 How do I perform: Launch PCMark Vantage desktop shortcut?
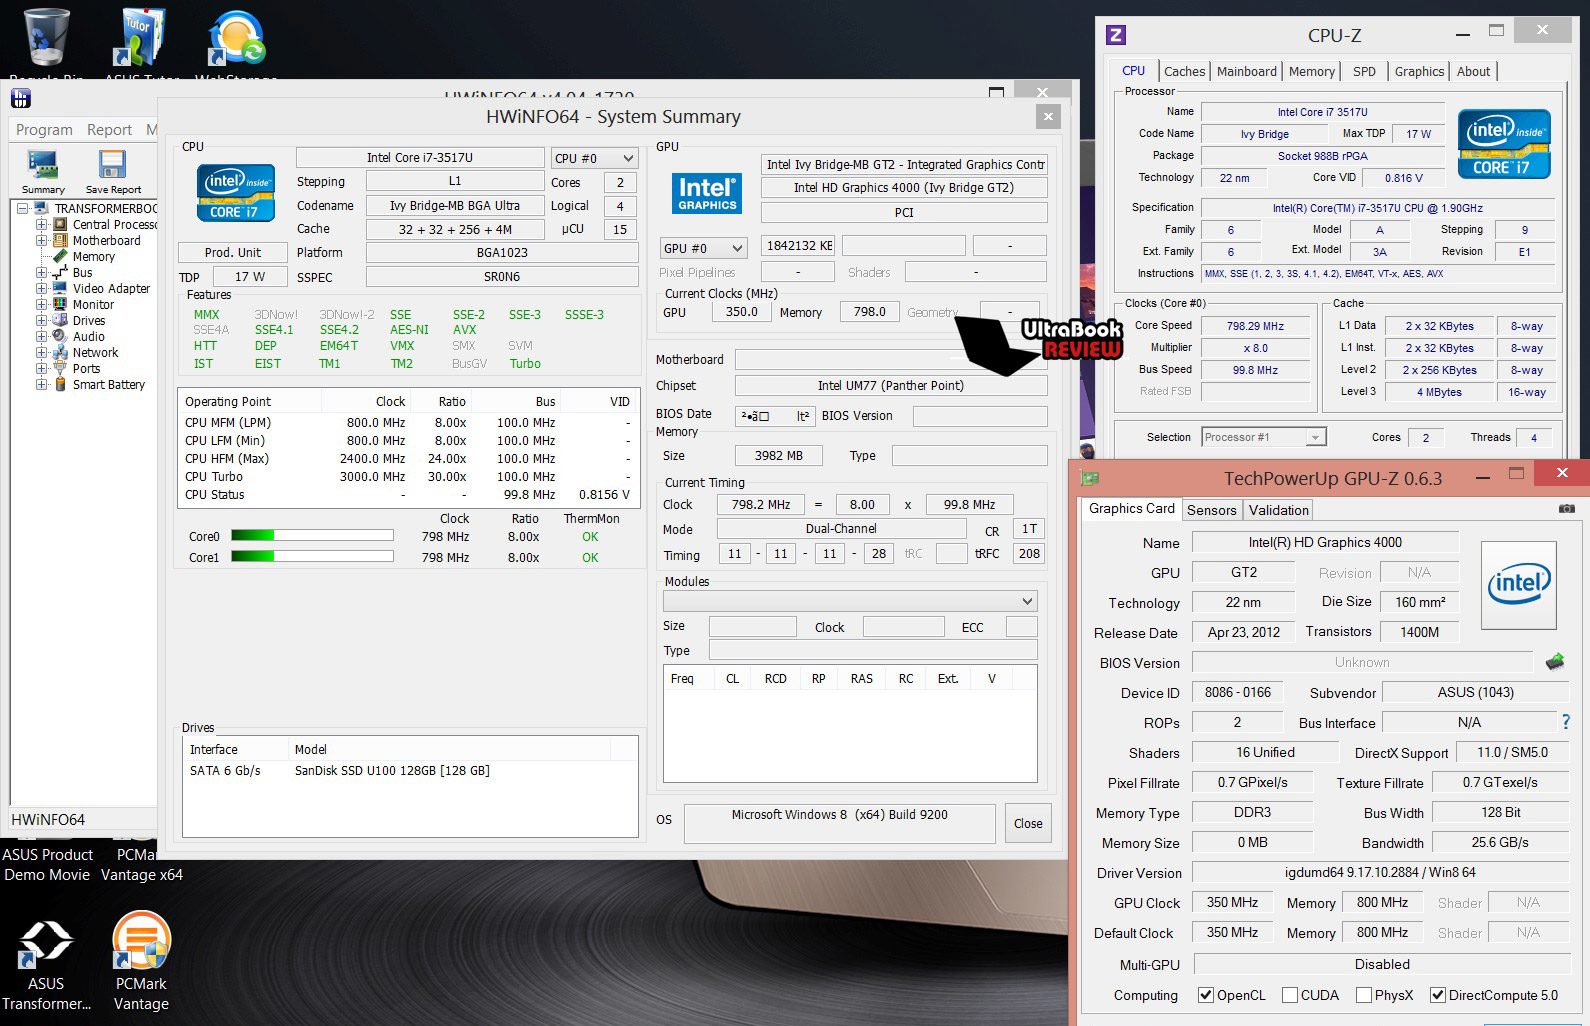[141, 962]
